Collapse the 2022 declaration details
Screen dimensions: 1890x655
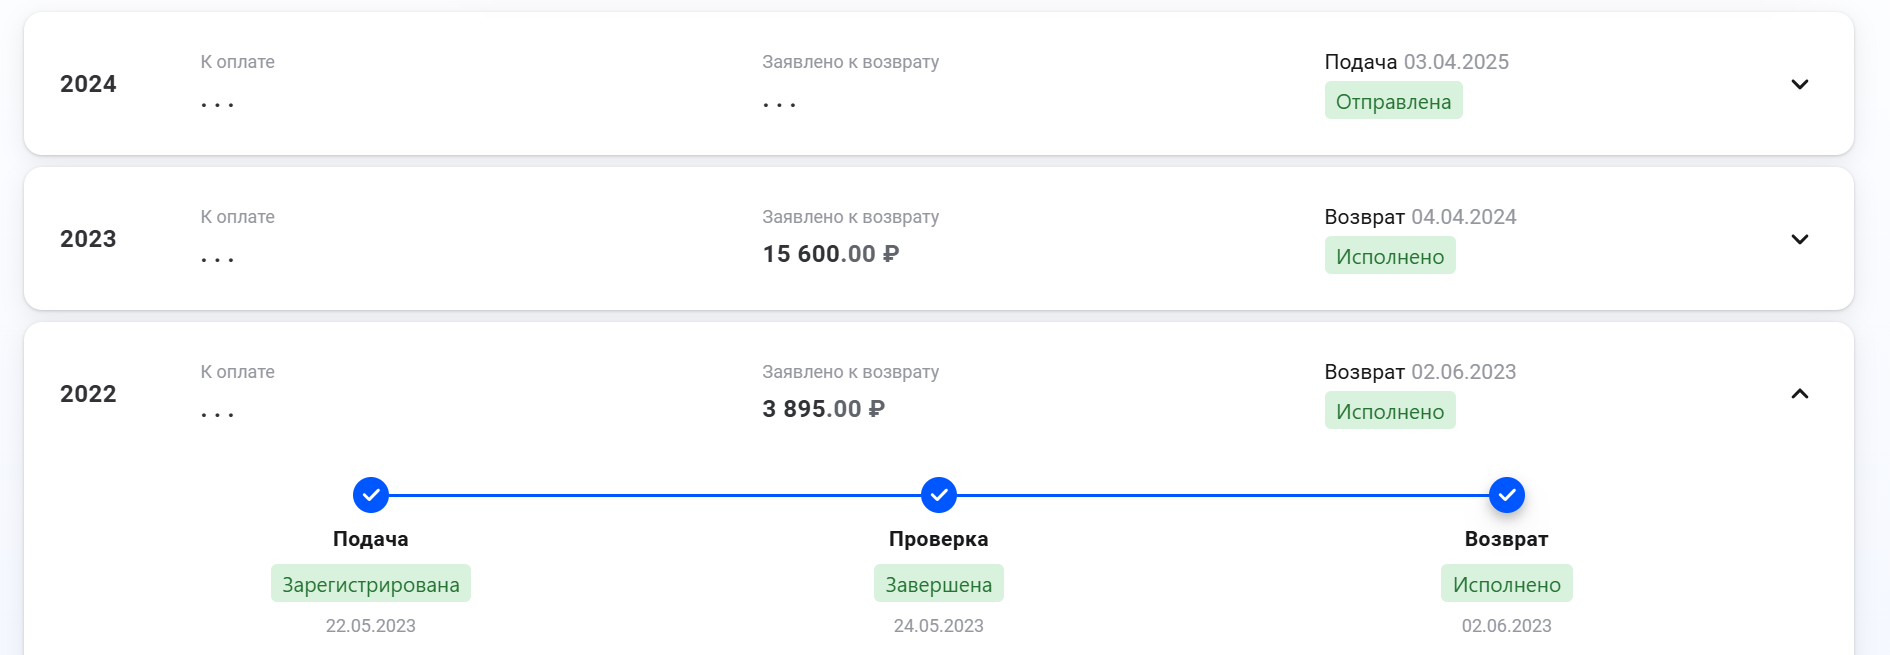coord(1800,394)
